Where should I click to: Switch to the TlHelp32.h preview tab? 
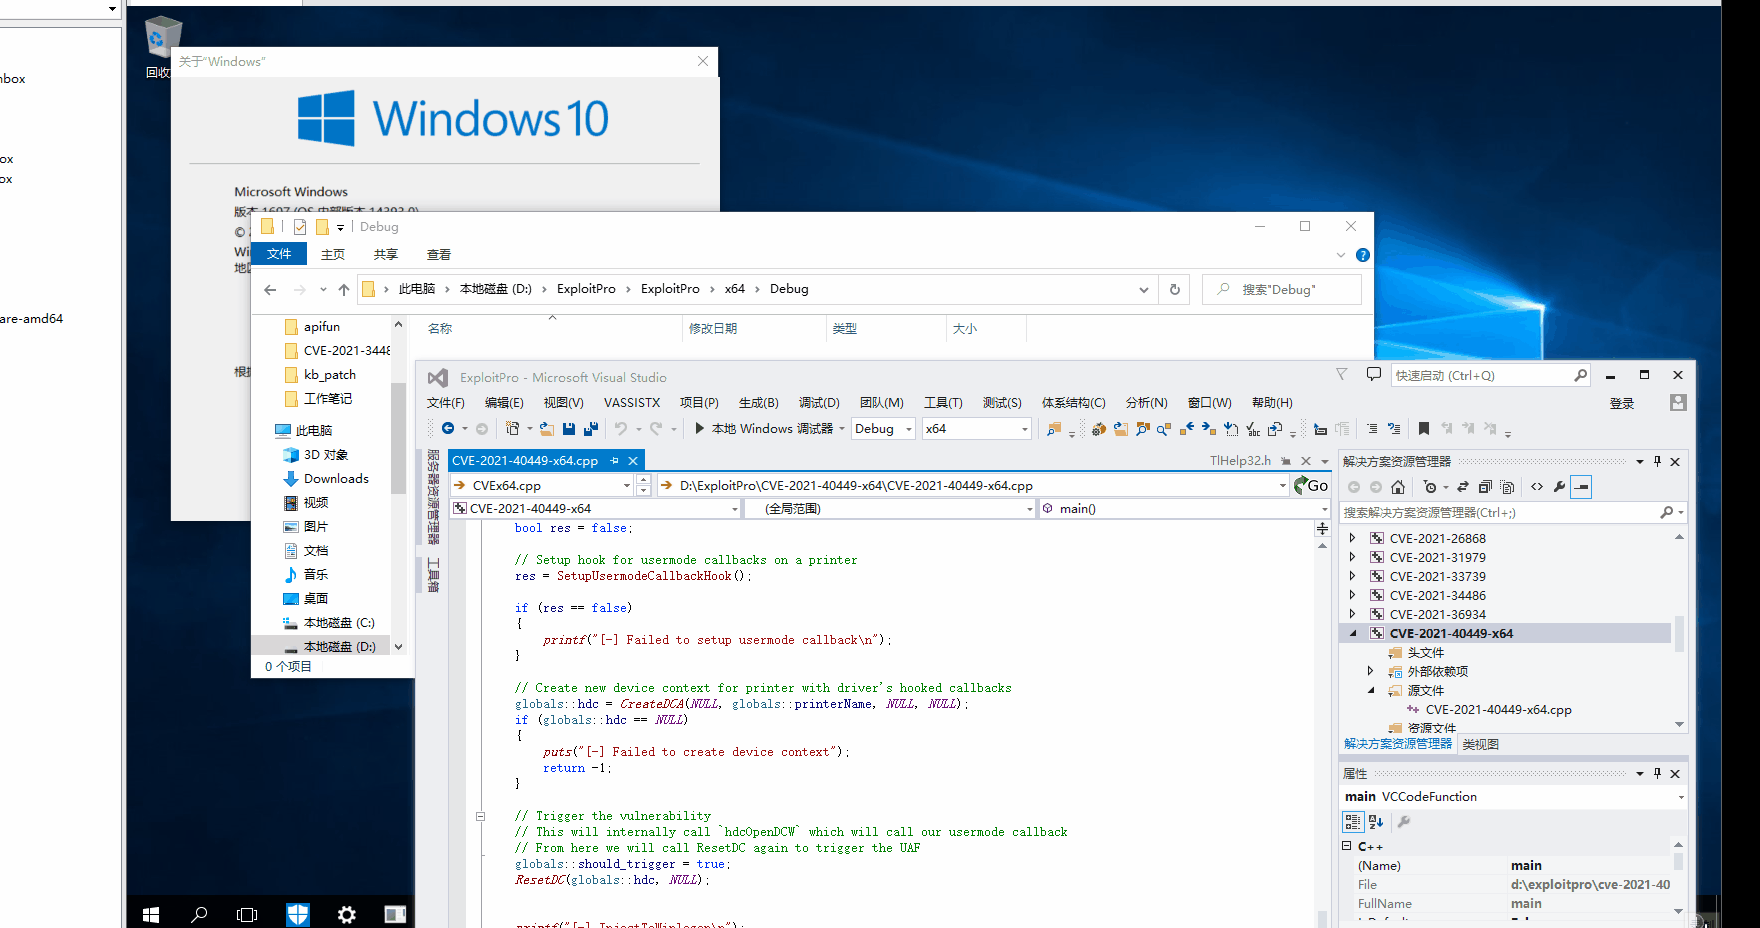pos(1240,461)
